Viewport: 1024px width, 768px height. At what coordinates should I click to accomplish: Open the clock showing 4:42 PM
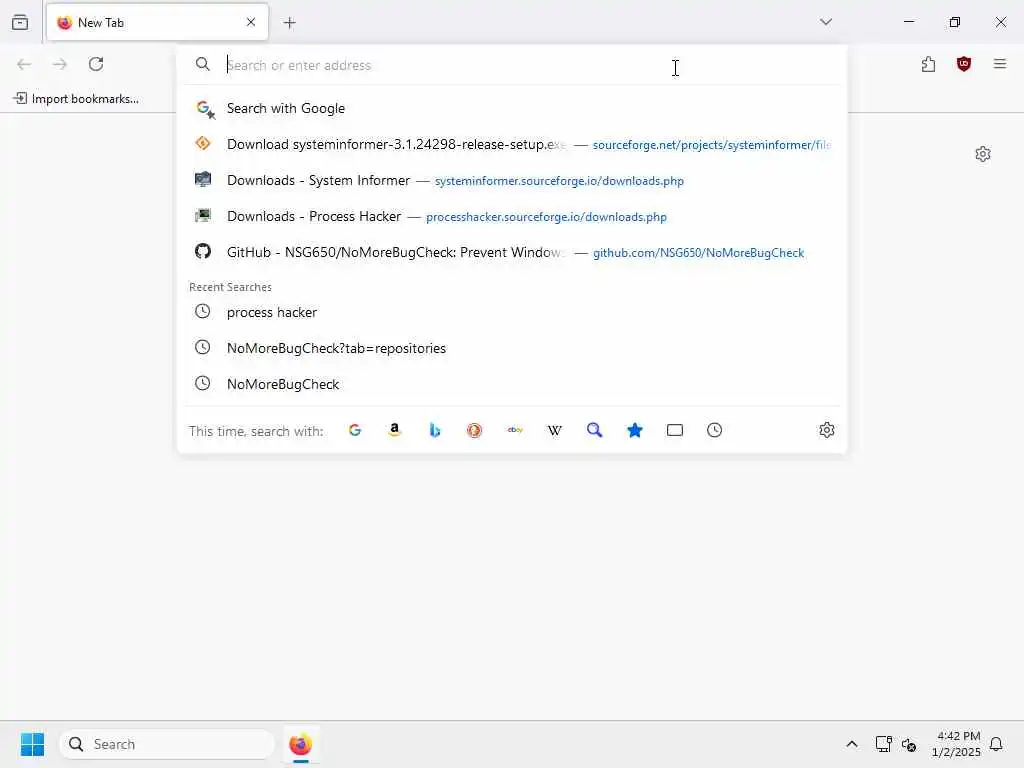(956, 744)
